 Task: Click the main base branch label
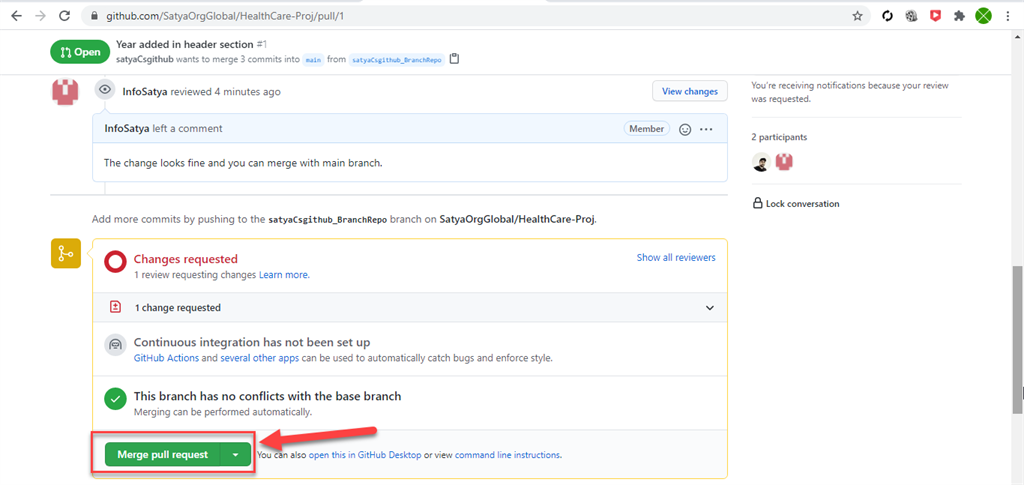(313, 59)
